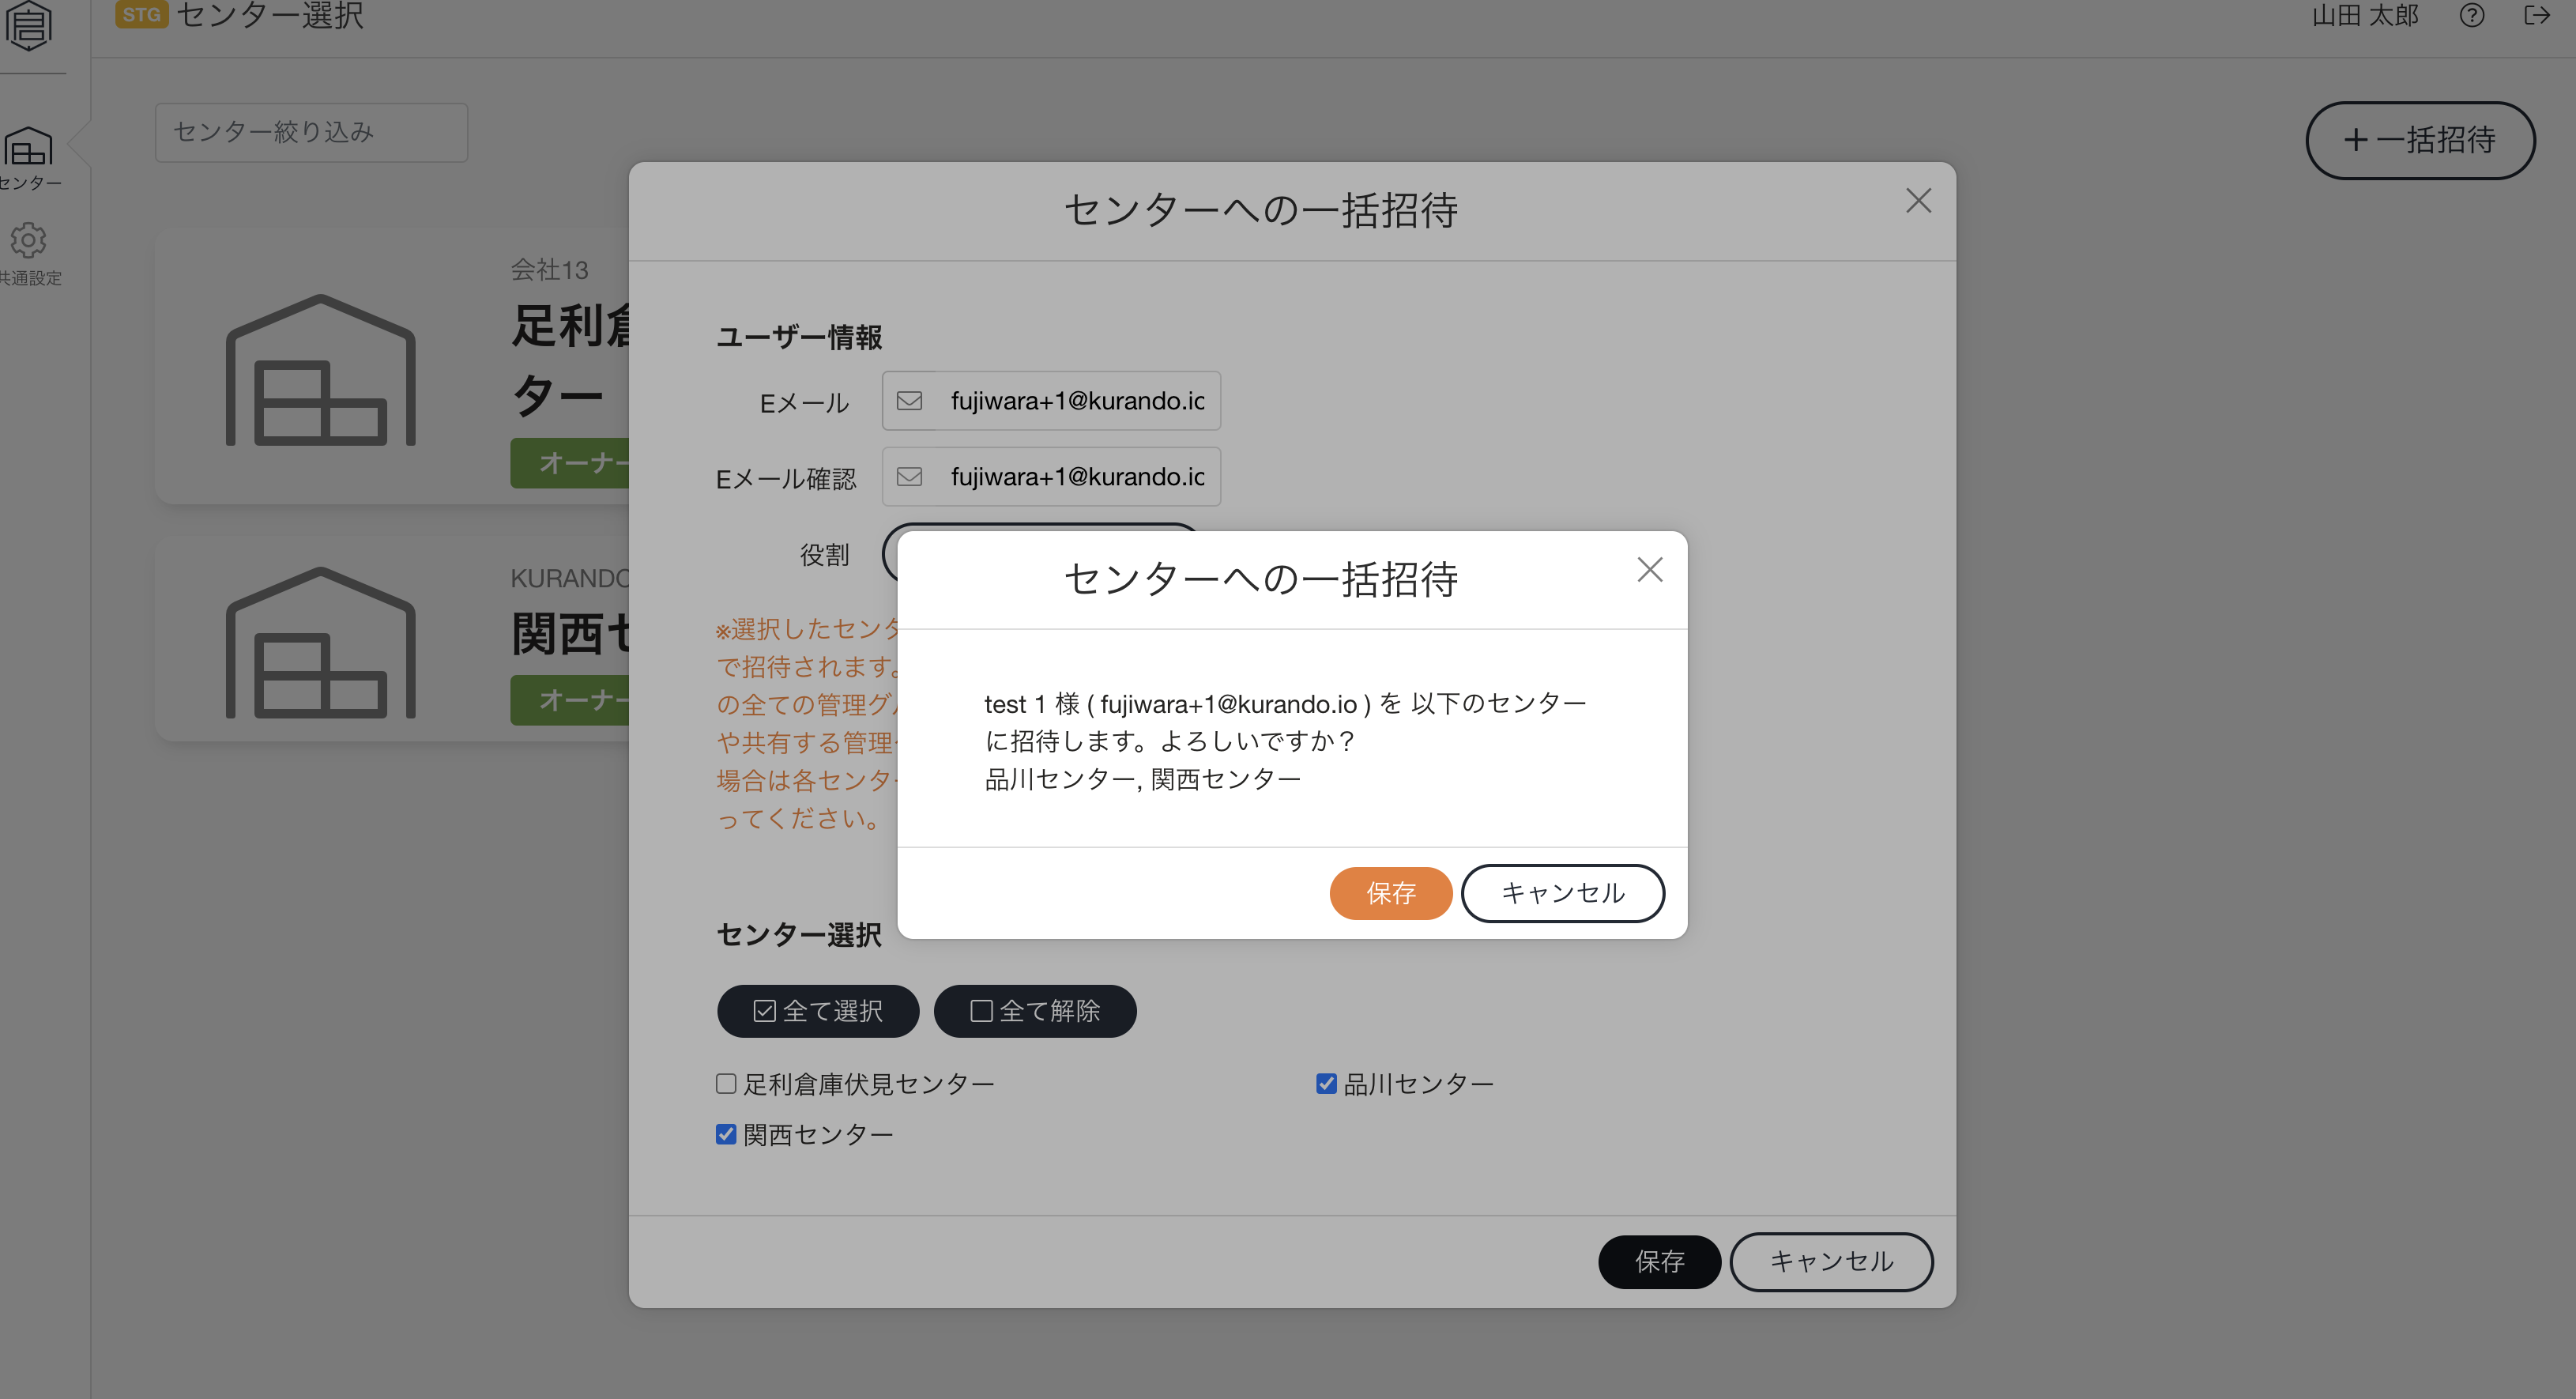This screenshot has height=1399, width=2576.
Task: Click the envelope icon in Eメール確認 field
Action: click(909, 477)
